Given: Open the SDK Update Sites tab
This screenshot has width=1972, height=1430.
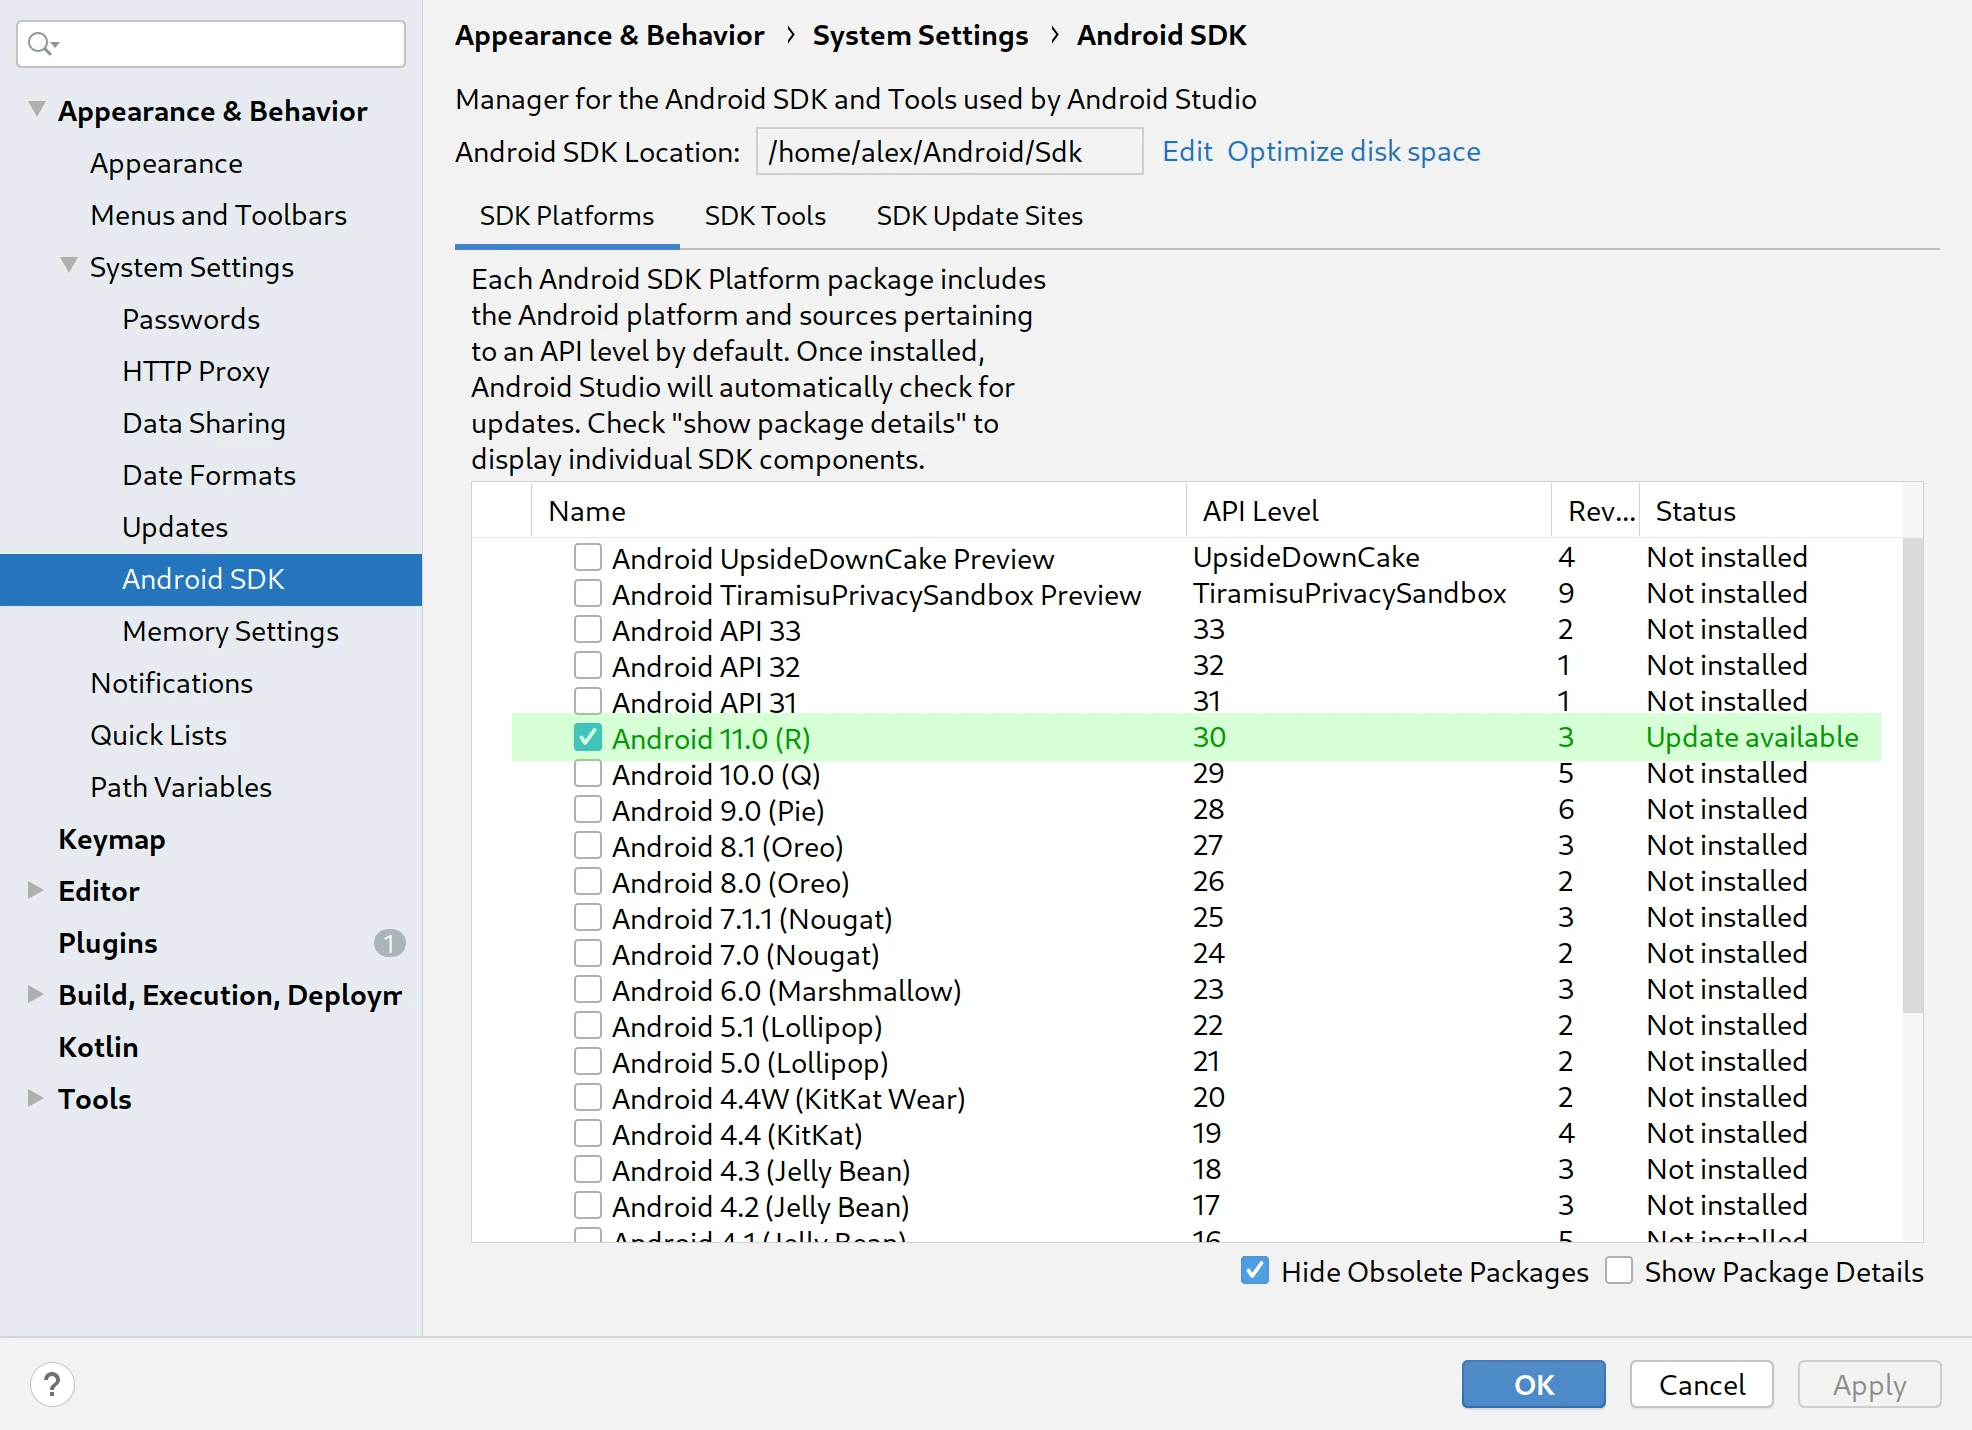Looking at the screenshot, I should (979, 216).
